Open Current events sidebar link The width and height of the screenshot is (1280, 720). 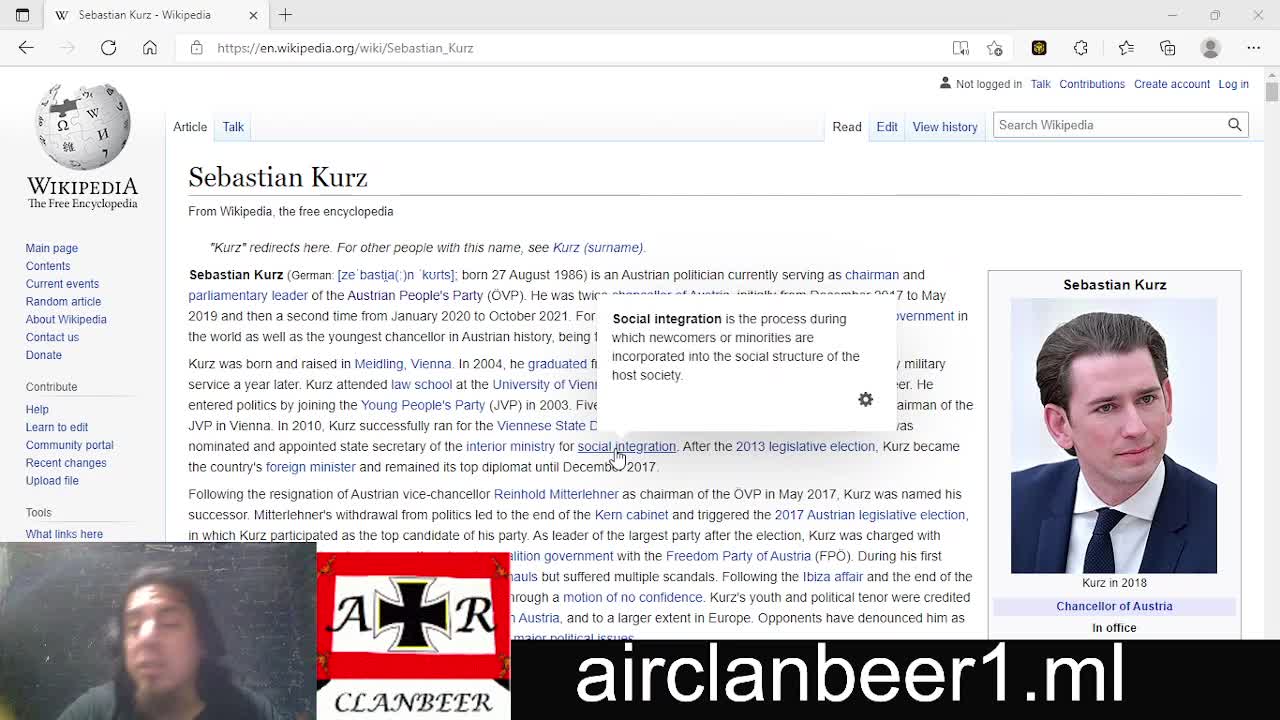(62, 284)
